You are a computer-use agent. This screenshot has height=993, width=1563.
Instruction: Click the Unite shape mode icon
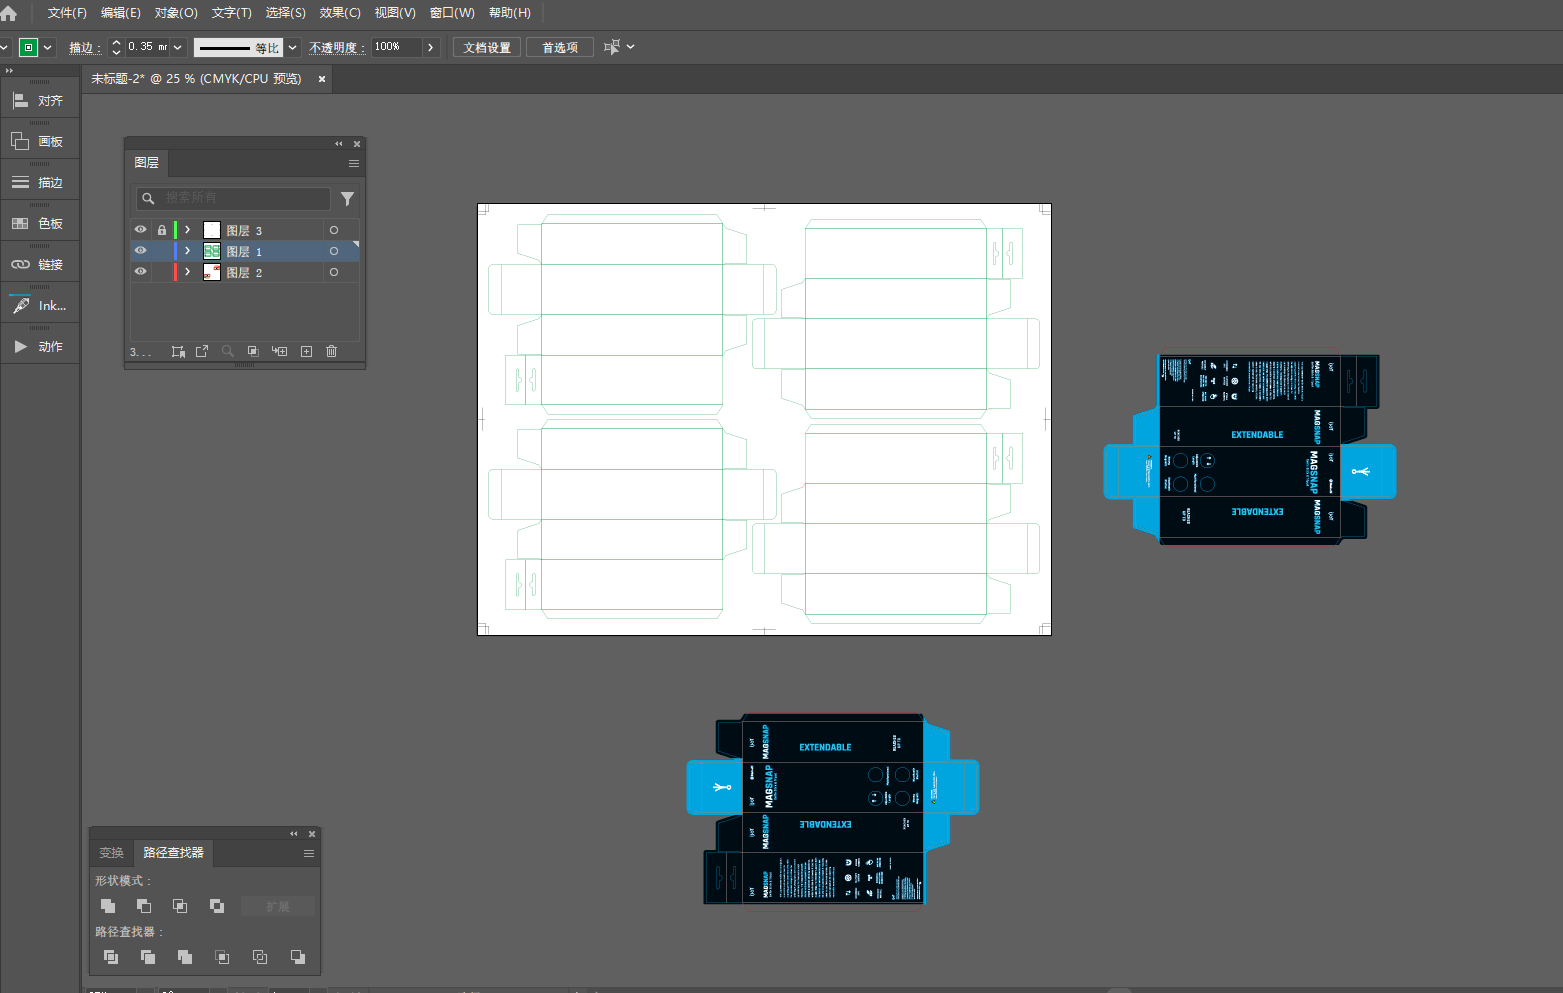pos(108,906)
